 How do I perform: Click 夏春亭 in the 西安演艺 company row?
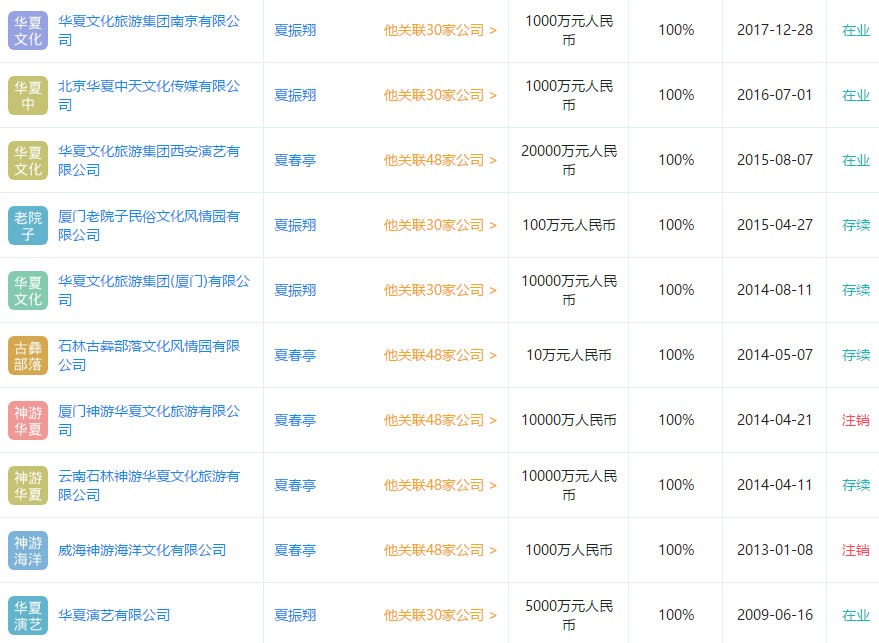click(x=295, y=160)
